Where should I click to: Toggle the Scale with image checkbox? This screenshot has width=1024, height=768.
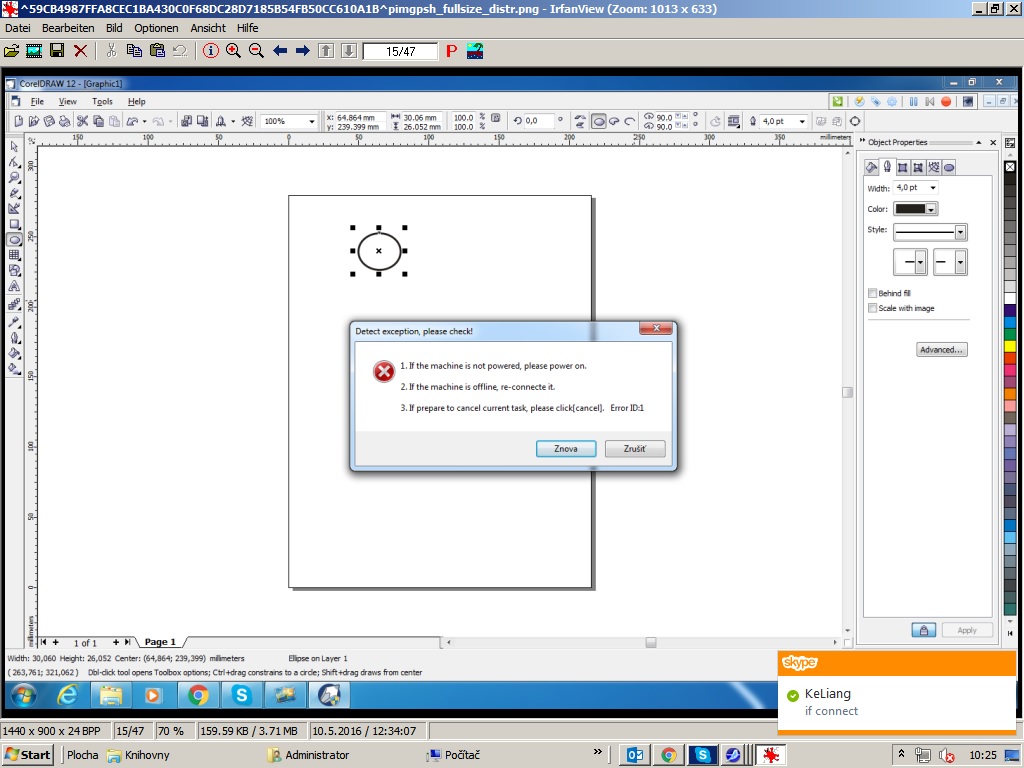(x=873, y=308)
